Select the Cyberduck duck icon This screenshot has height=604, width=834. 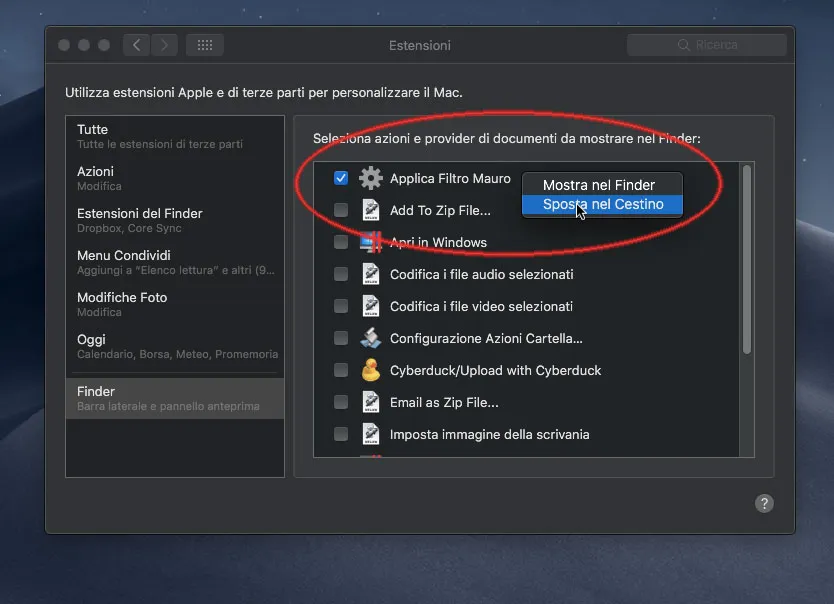[371, 370]
